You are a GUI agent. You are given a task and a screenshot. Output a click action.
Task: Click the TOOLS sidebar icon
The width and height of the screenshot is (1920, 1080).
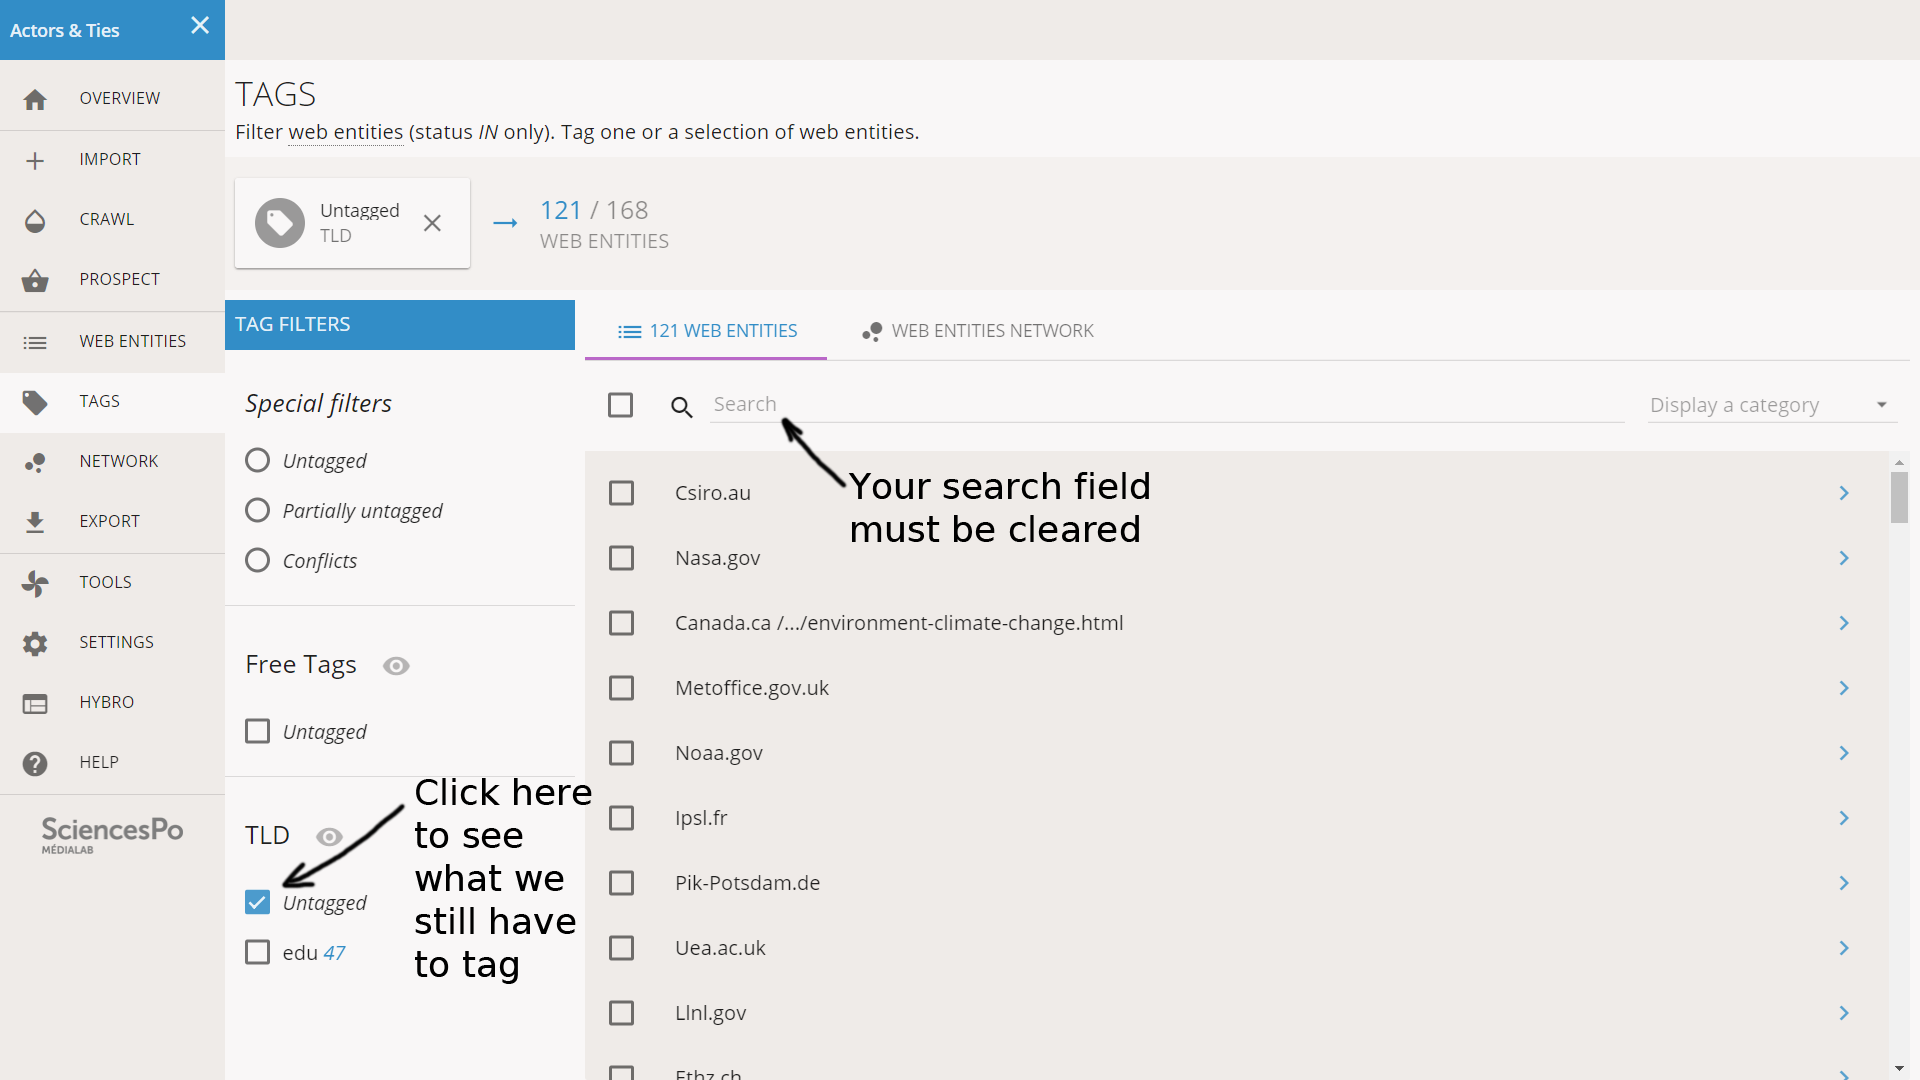(34, 582)
